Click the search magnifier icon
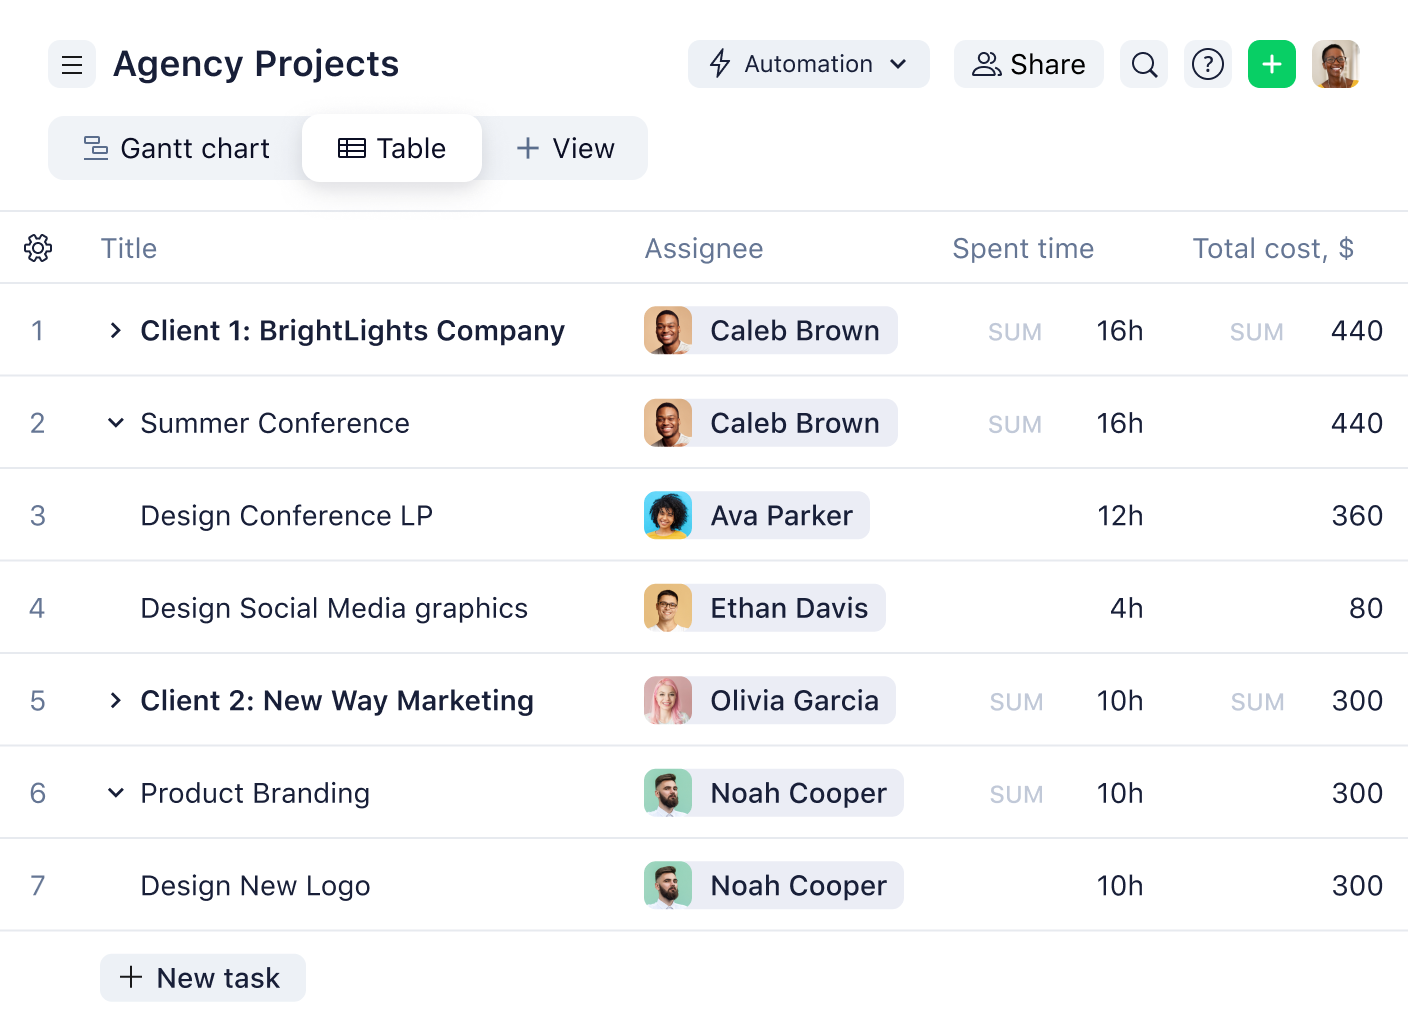Screen dimensions: 1408x1024 pos(1143,64)
